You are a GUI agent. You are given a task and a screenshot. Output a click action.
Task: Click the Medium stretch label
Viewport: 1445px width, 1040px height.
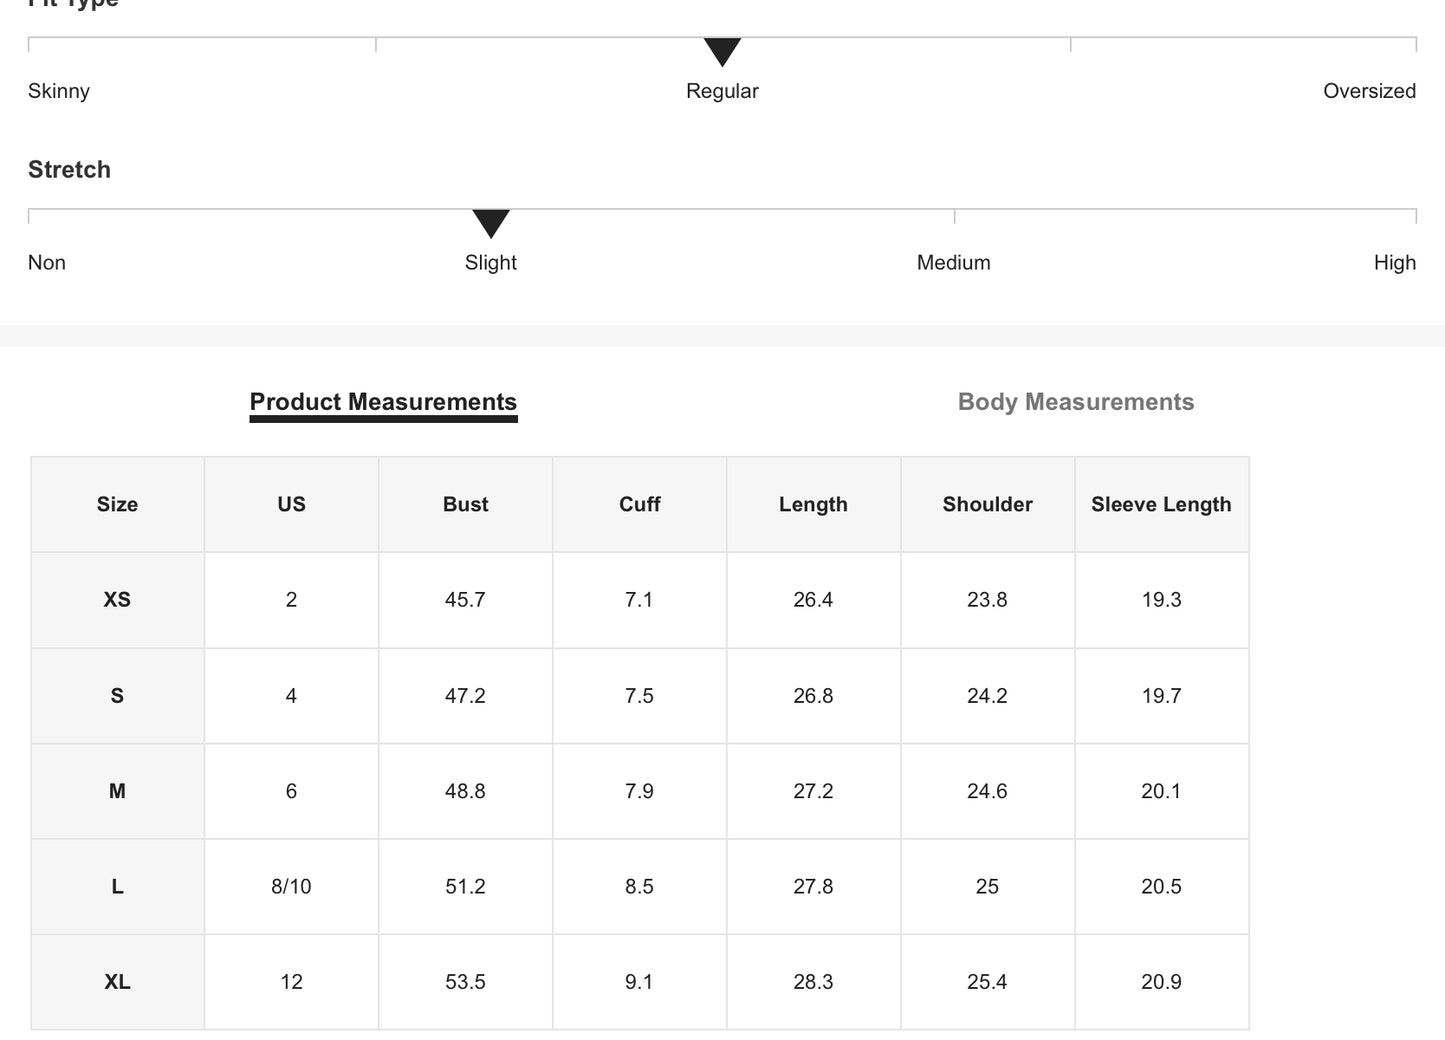pyautogui.click(x=953, y=263)
